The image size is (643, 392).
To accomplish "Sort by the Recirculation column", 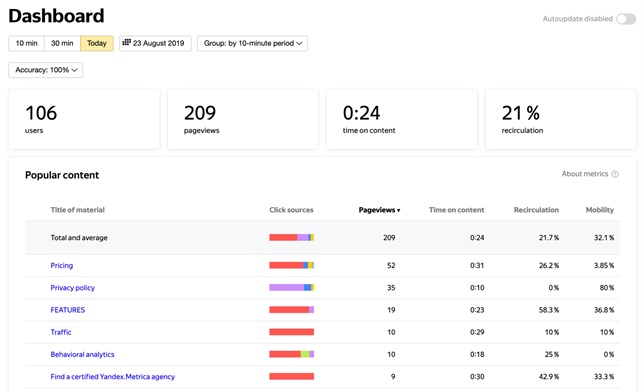I will 536,210.
